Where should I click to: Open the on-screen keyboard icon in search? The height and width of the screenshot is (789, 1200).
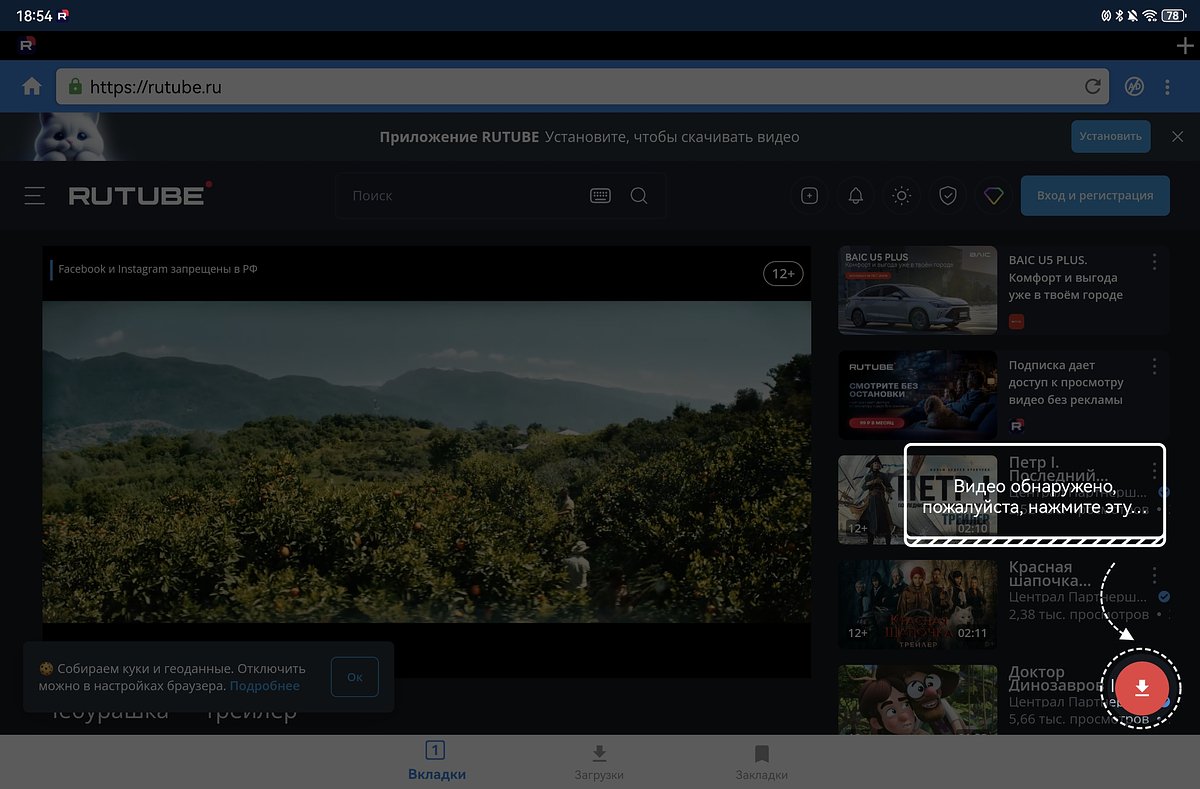coord(600,196)
